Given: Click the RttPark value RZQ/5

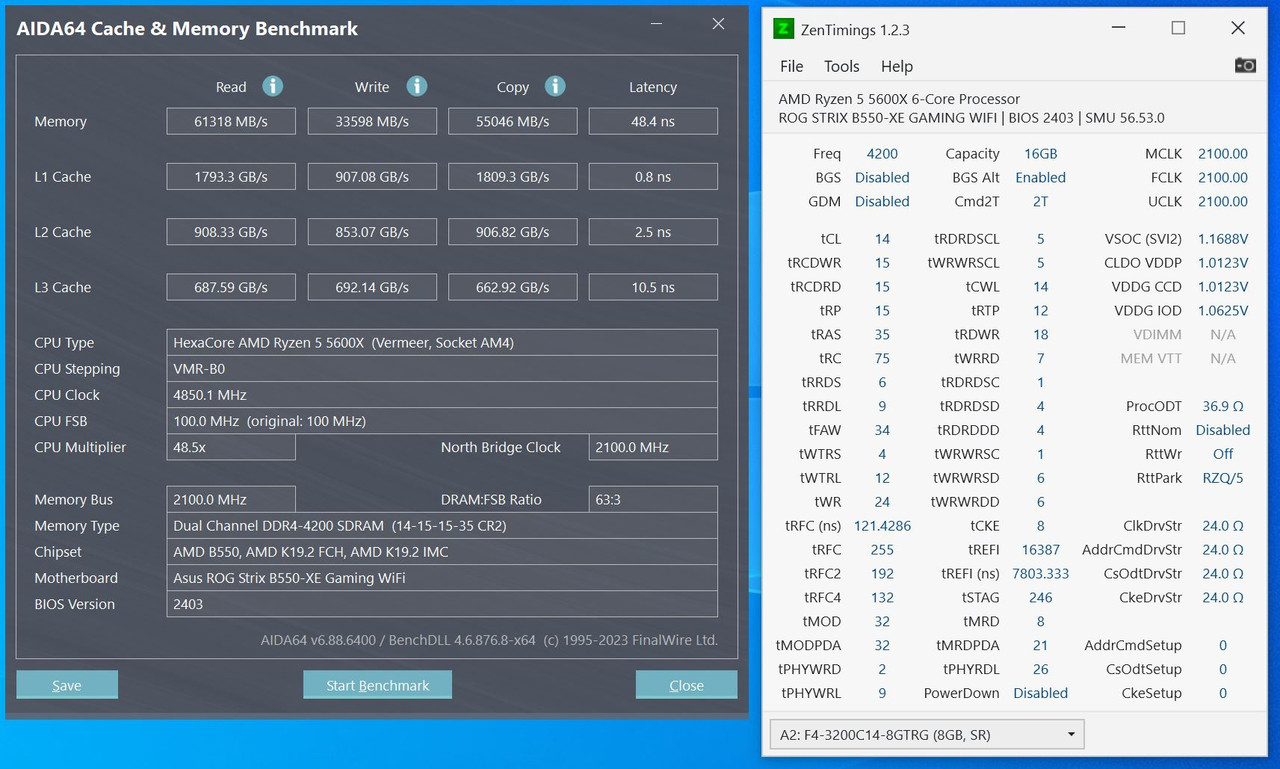Looking at the screenshot, I should (x=1223, y=479).
